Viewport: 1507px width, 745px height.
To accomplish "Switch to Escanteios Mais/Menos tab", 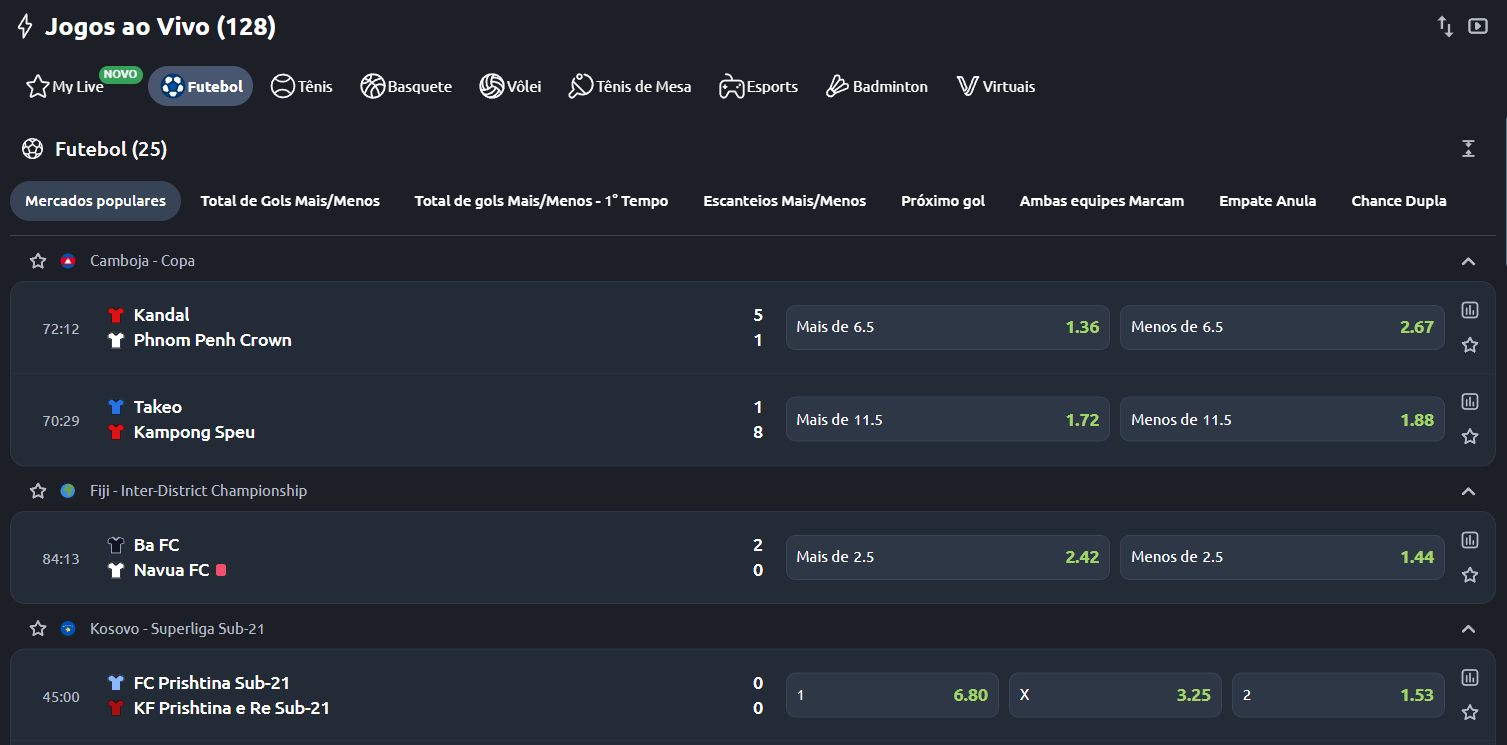I will click(x=784, y=201).
